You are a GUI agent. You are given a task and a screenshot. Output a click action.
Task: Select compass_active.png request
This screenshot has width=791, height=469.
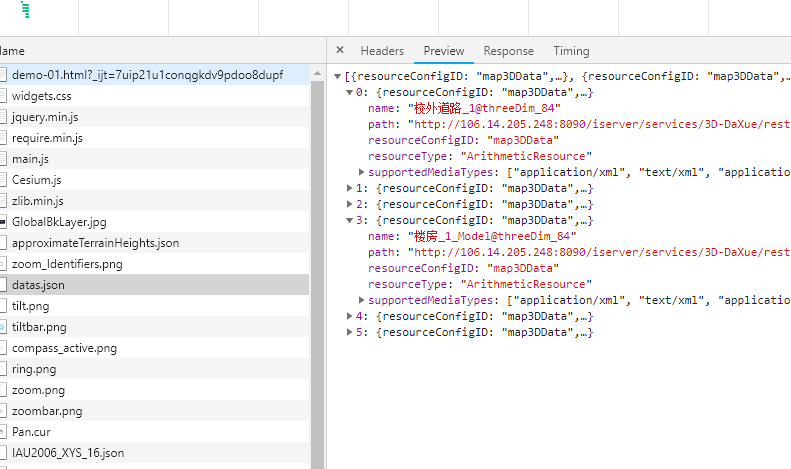coord(154,348)
